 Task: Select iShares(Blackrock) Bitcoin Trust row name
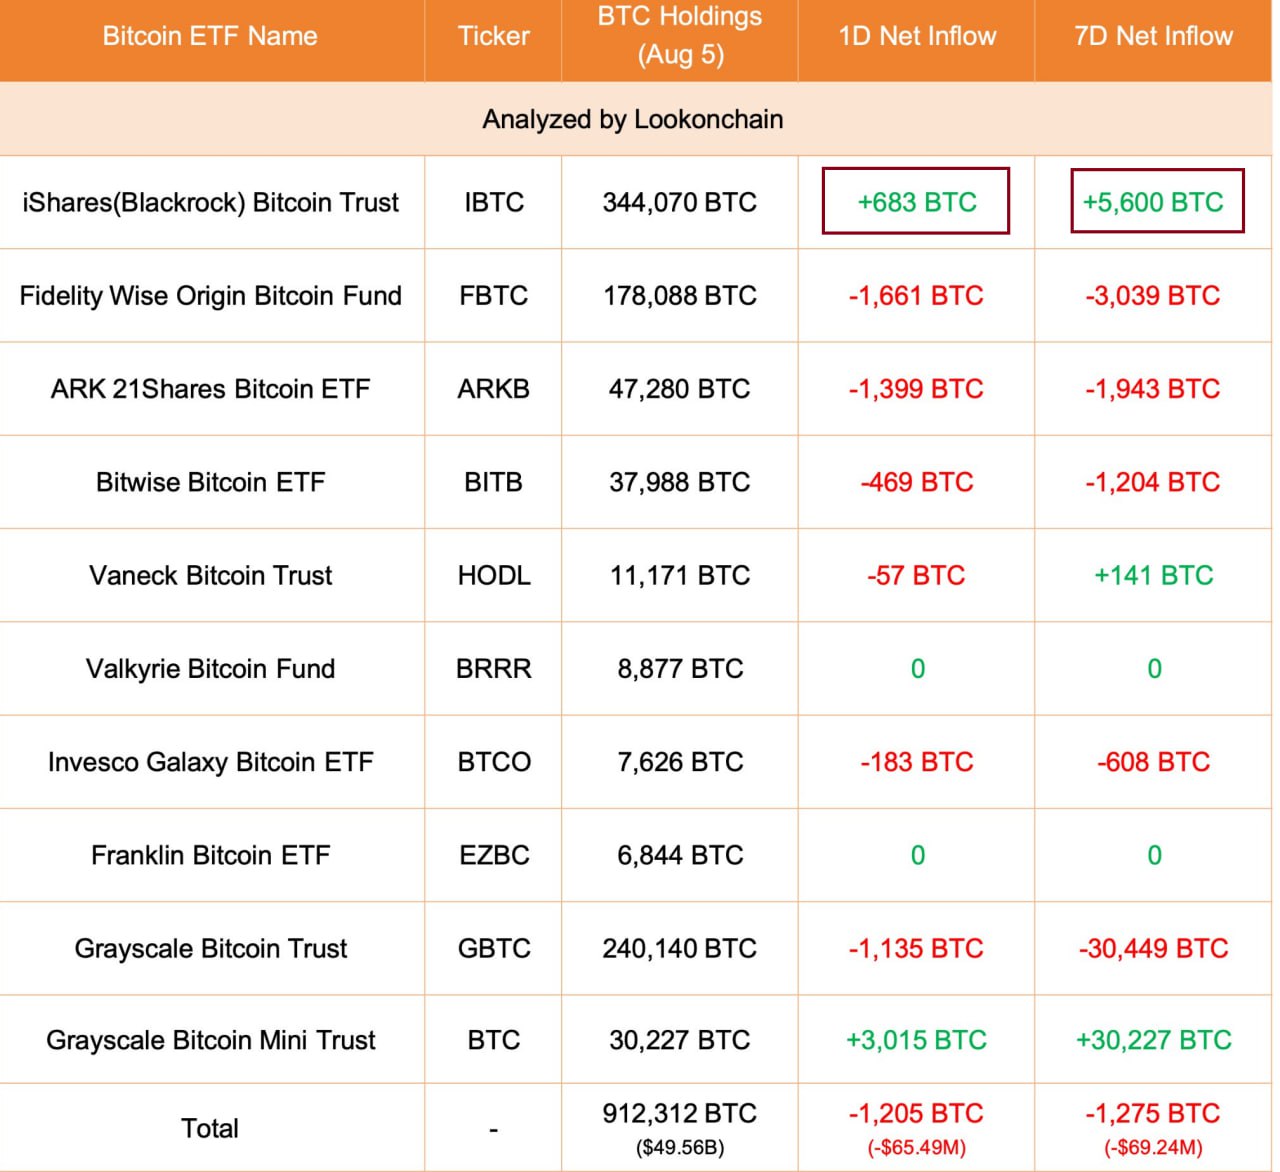[210, 202]
